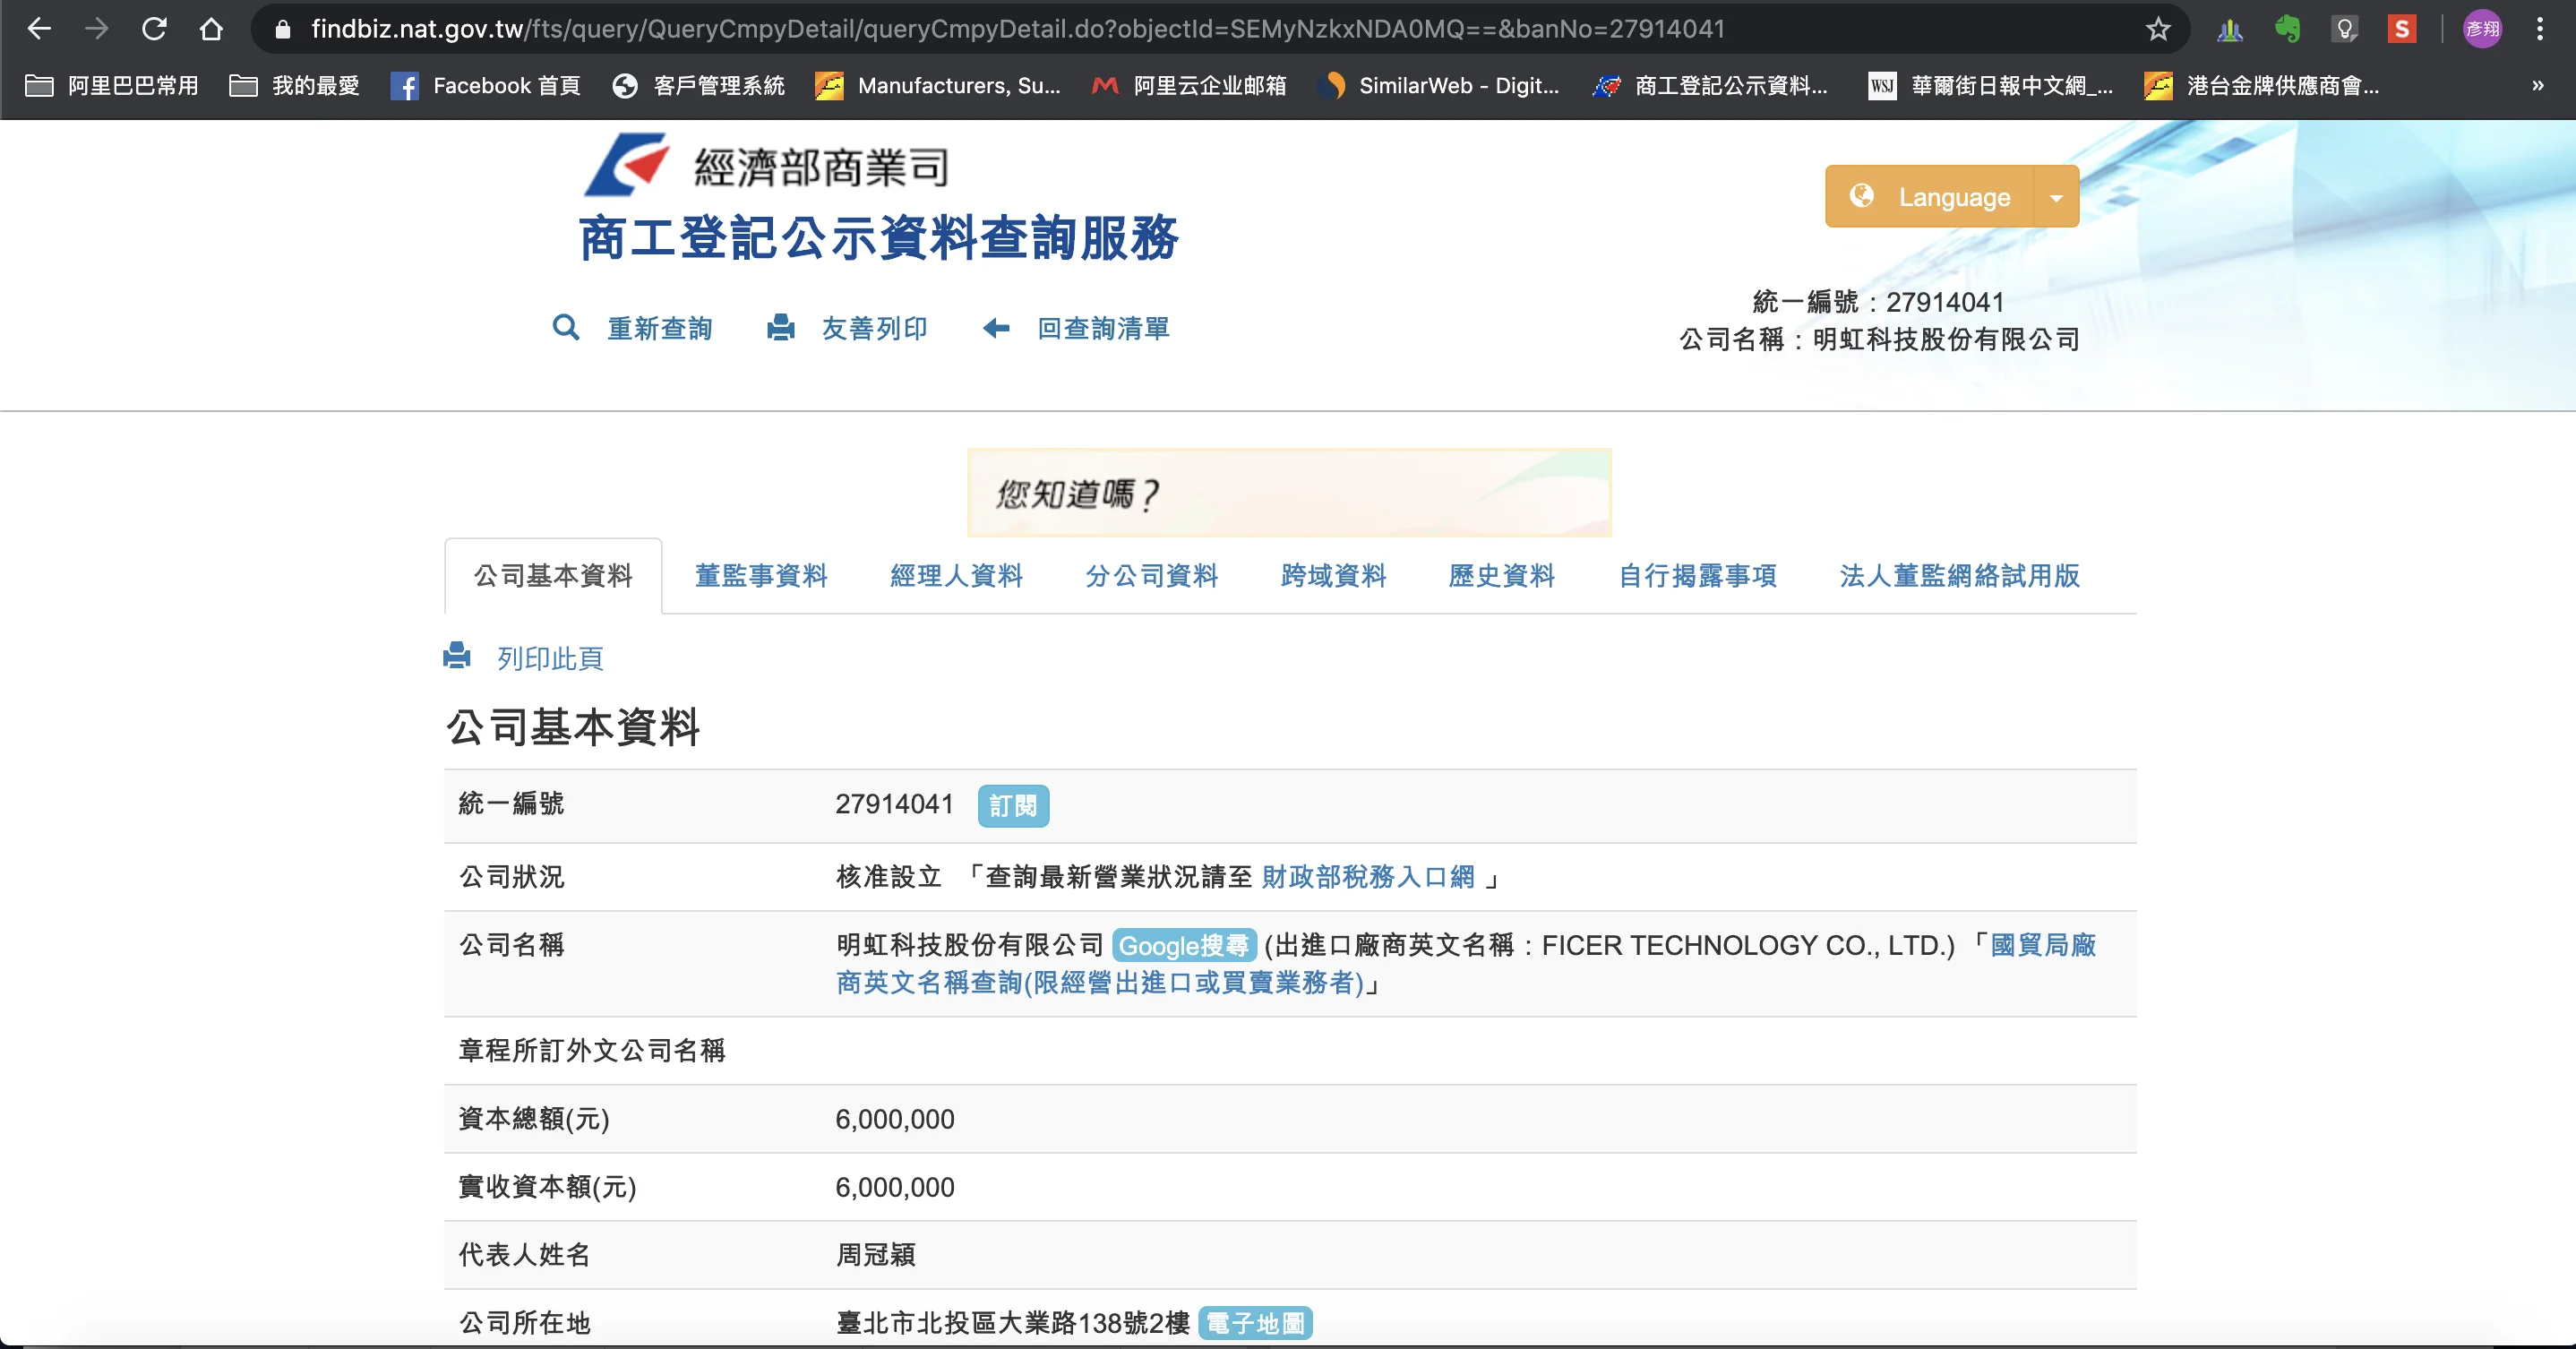Click the magnifier icon beside 重新查詢

pyautogui.click(x=566, y=328)
